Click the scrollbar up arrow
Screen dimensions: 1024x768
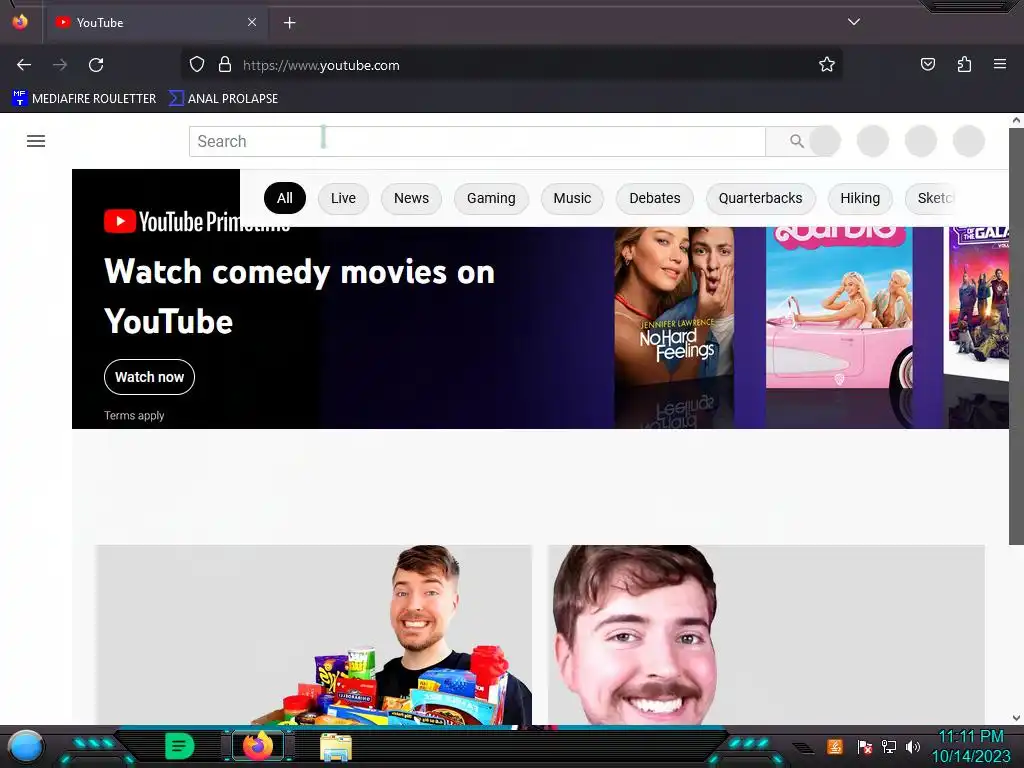pyautogui.click(x=1016, y=120)
